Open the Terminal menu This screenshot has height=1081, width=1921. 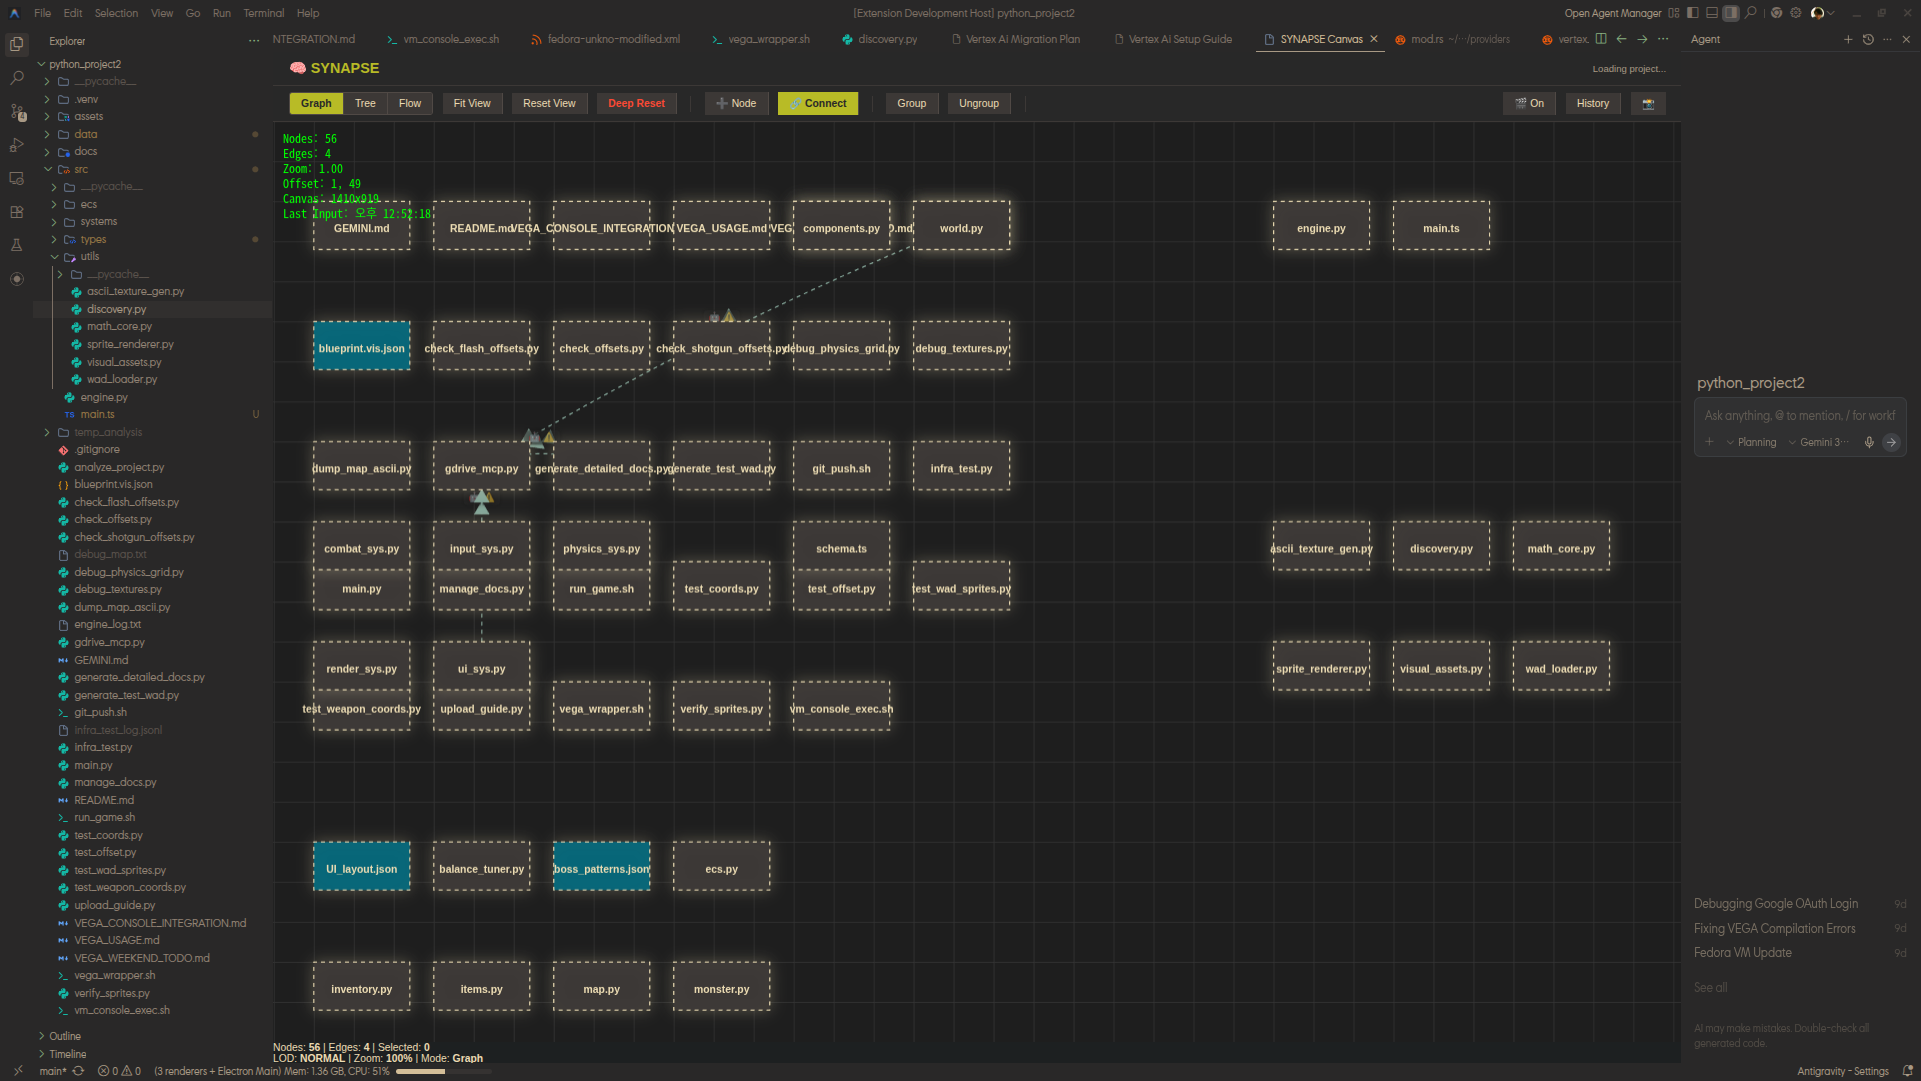263,13
